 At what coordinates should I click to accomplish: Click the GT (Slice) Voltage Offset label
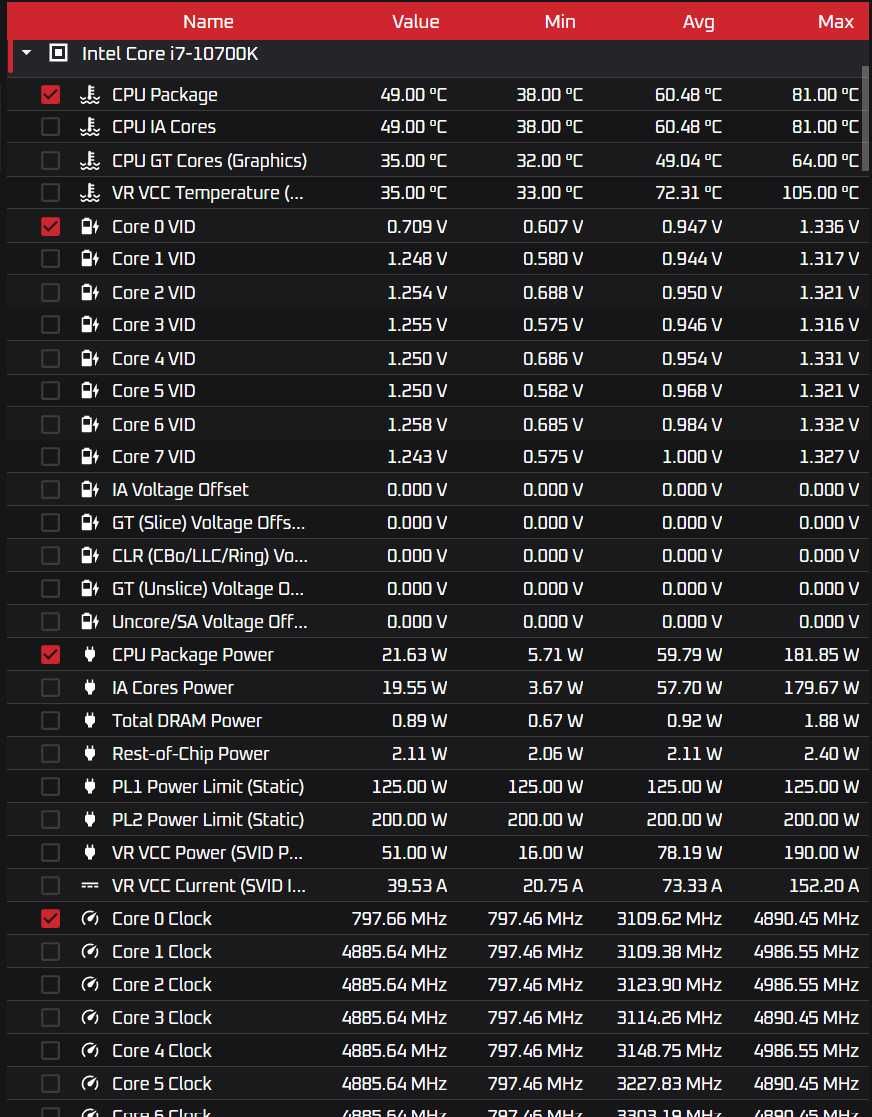pyautogui.click(x=209, y=523)
